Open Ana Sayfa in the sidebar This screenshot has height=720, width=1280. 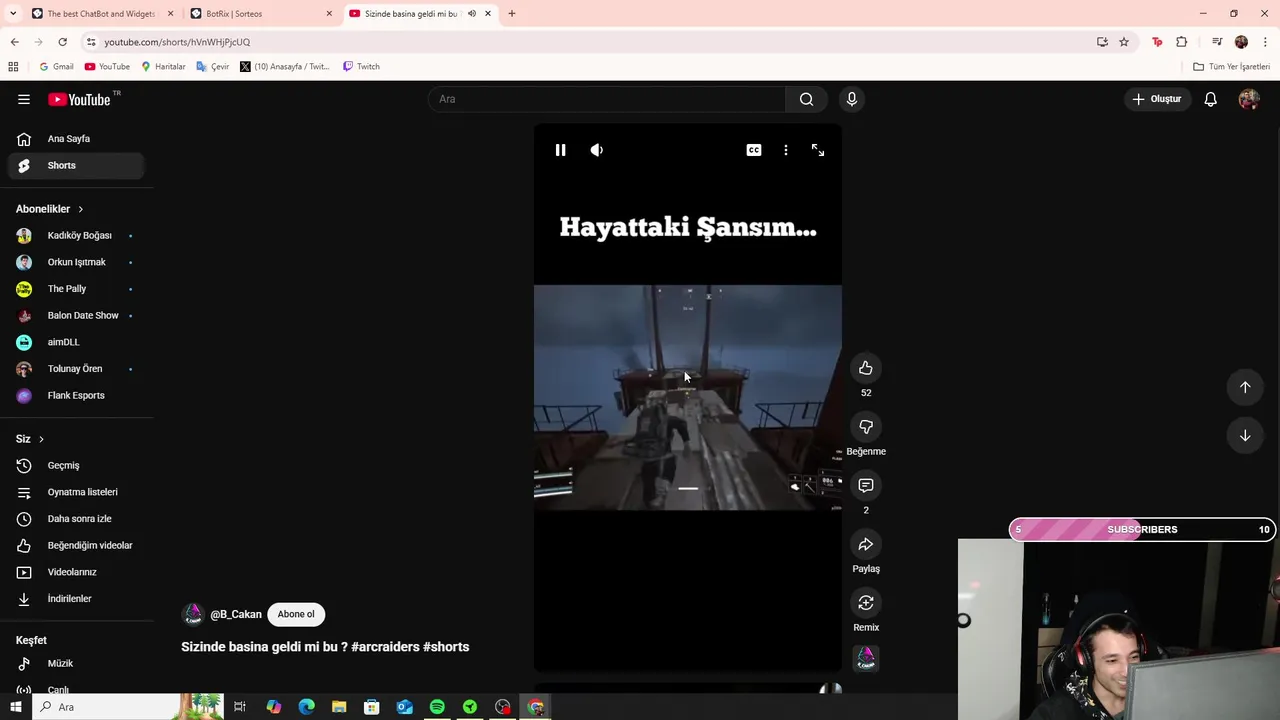(76, 139)
